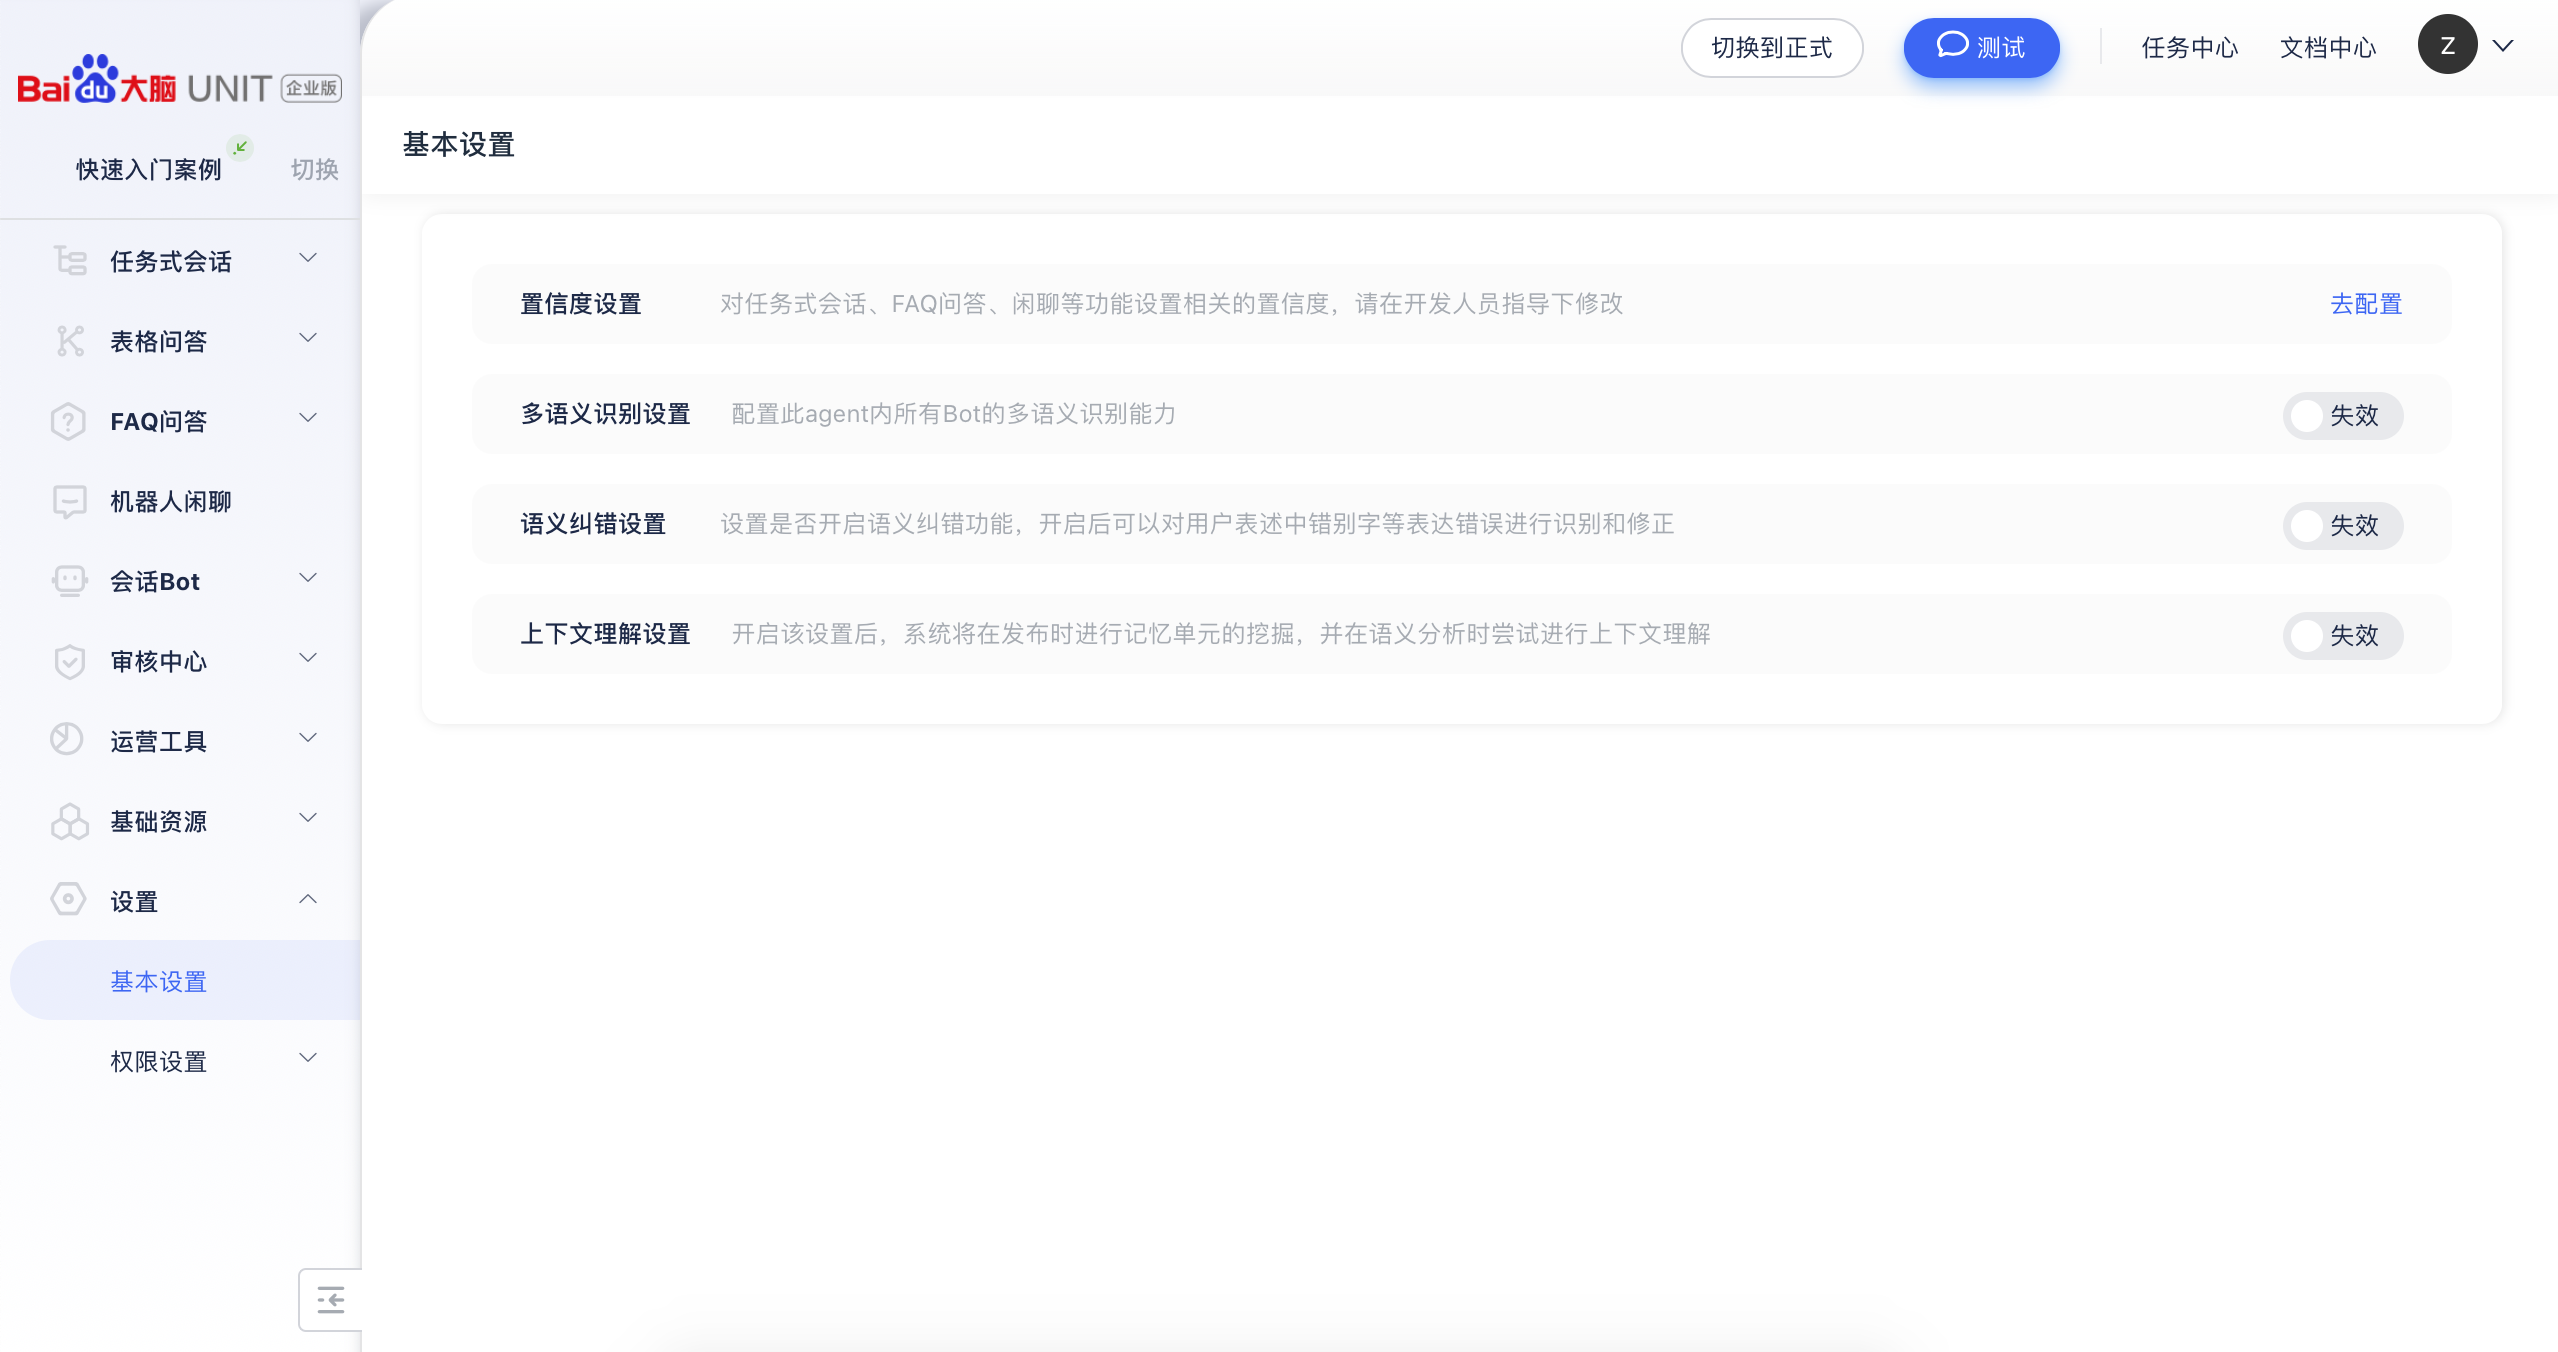The height and width of the screenshot is (1352, 2558).
Task: Collapse the 设置 menu chevron
Action: click(308, 899)
